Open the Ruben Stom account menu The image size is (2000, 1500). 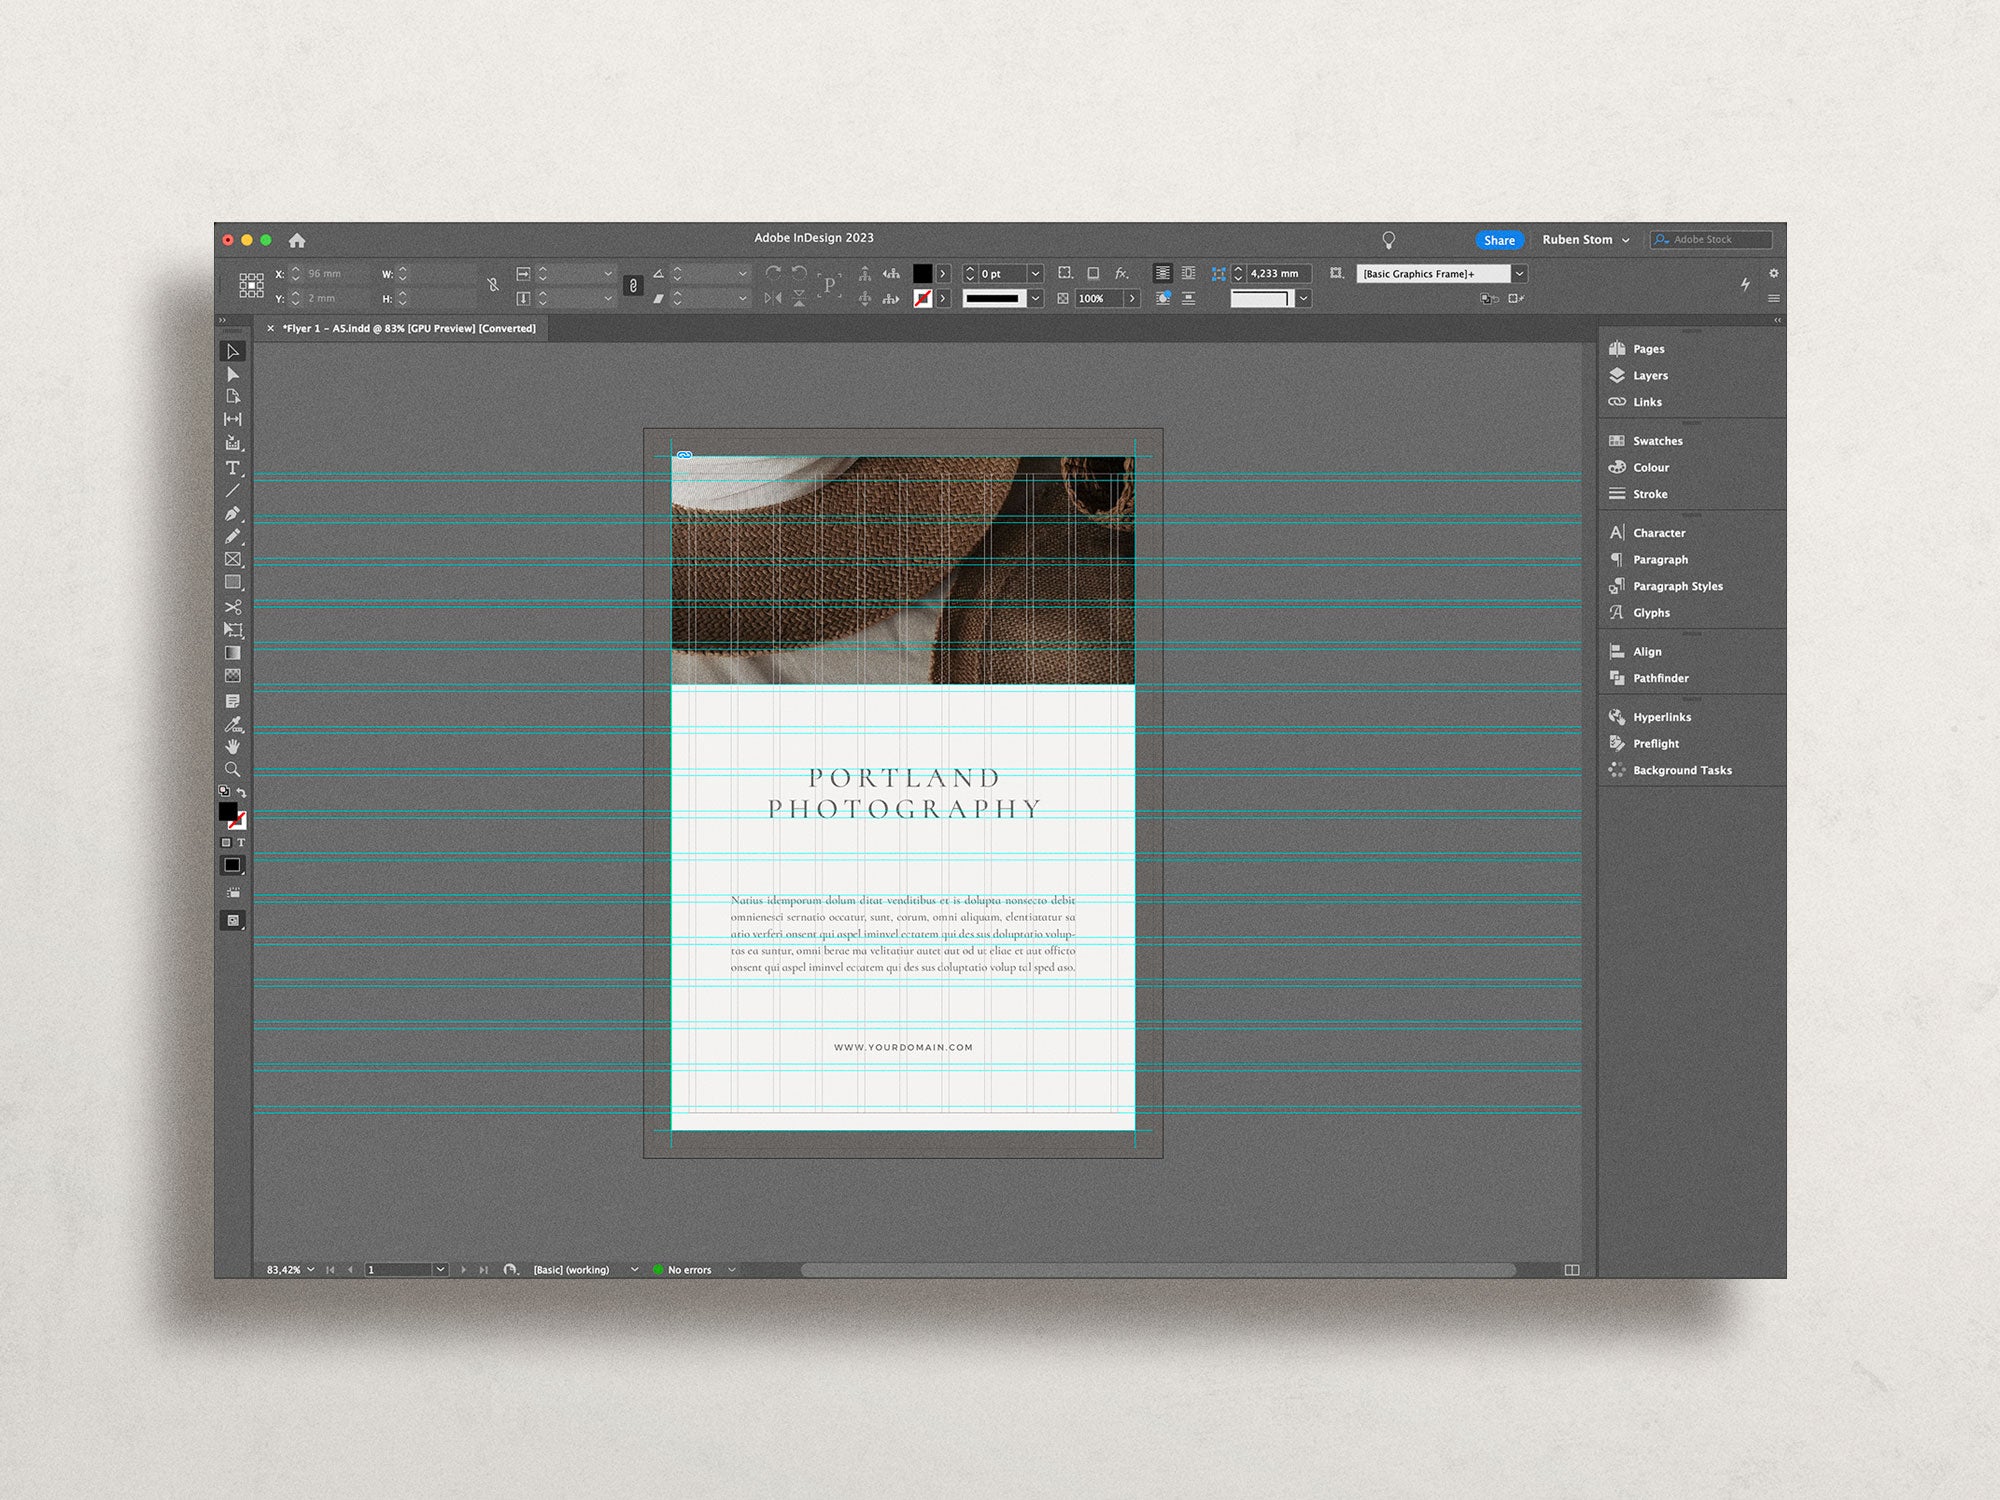(x=1585, y=240)
